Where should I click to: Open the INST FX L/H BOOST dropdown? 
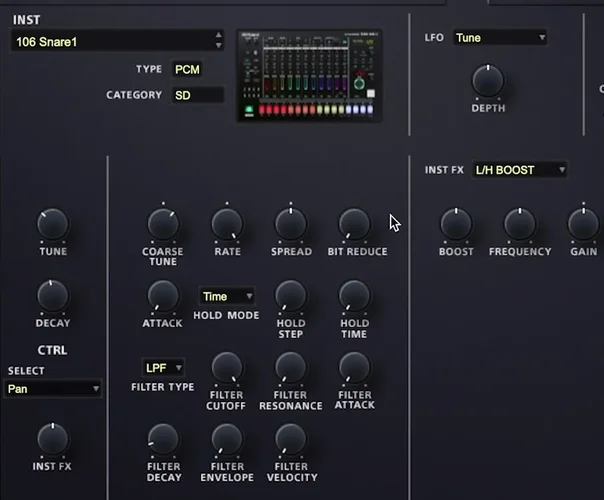pos(519,170)
